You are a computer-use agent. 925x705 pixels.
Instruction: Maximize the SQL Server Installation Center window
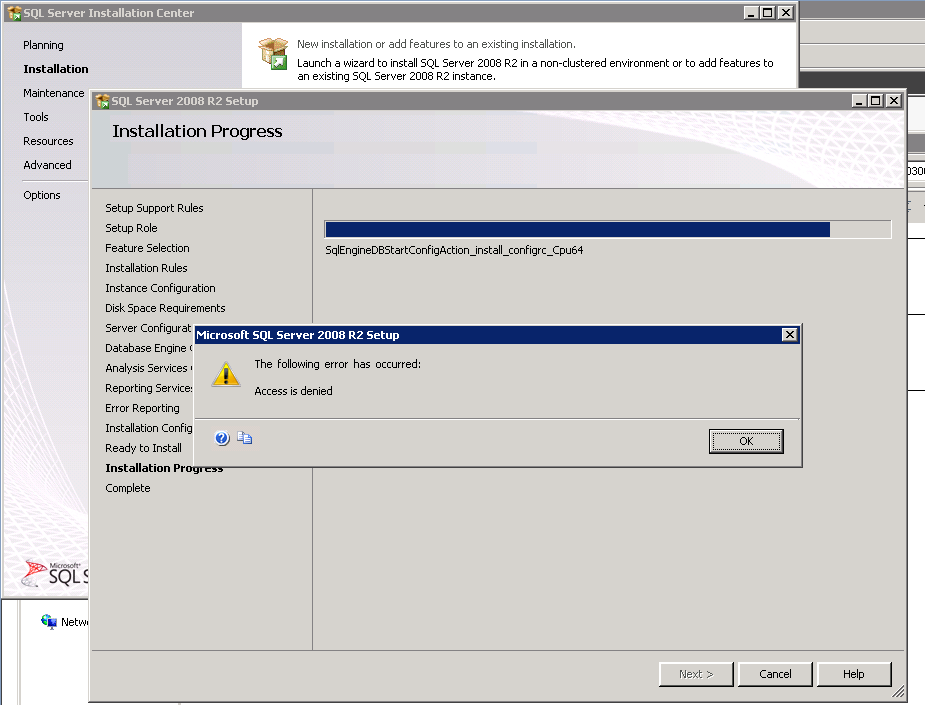pyautogui.click(x=767, y=12)
